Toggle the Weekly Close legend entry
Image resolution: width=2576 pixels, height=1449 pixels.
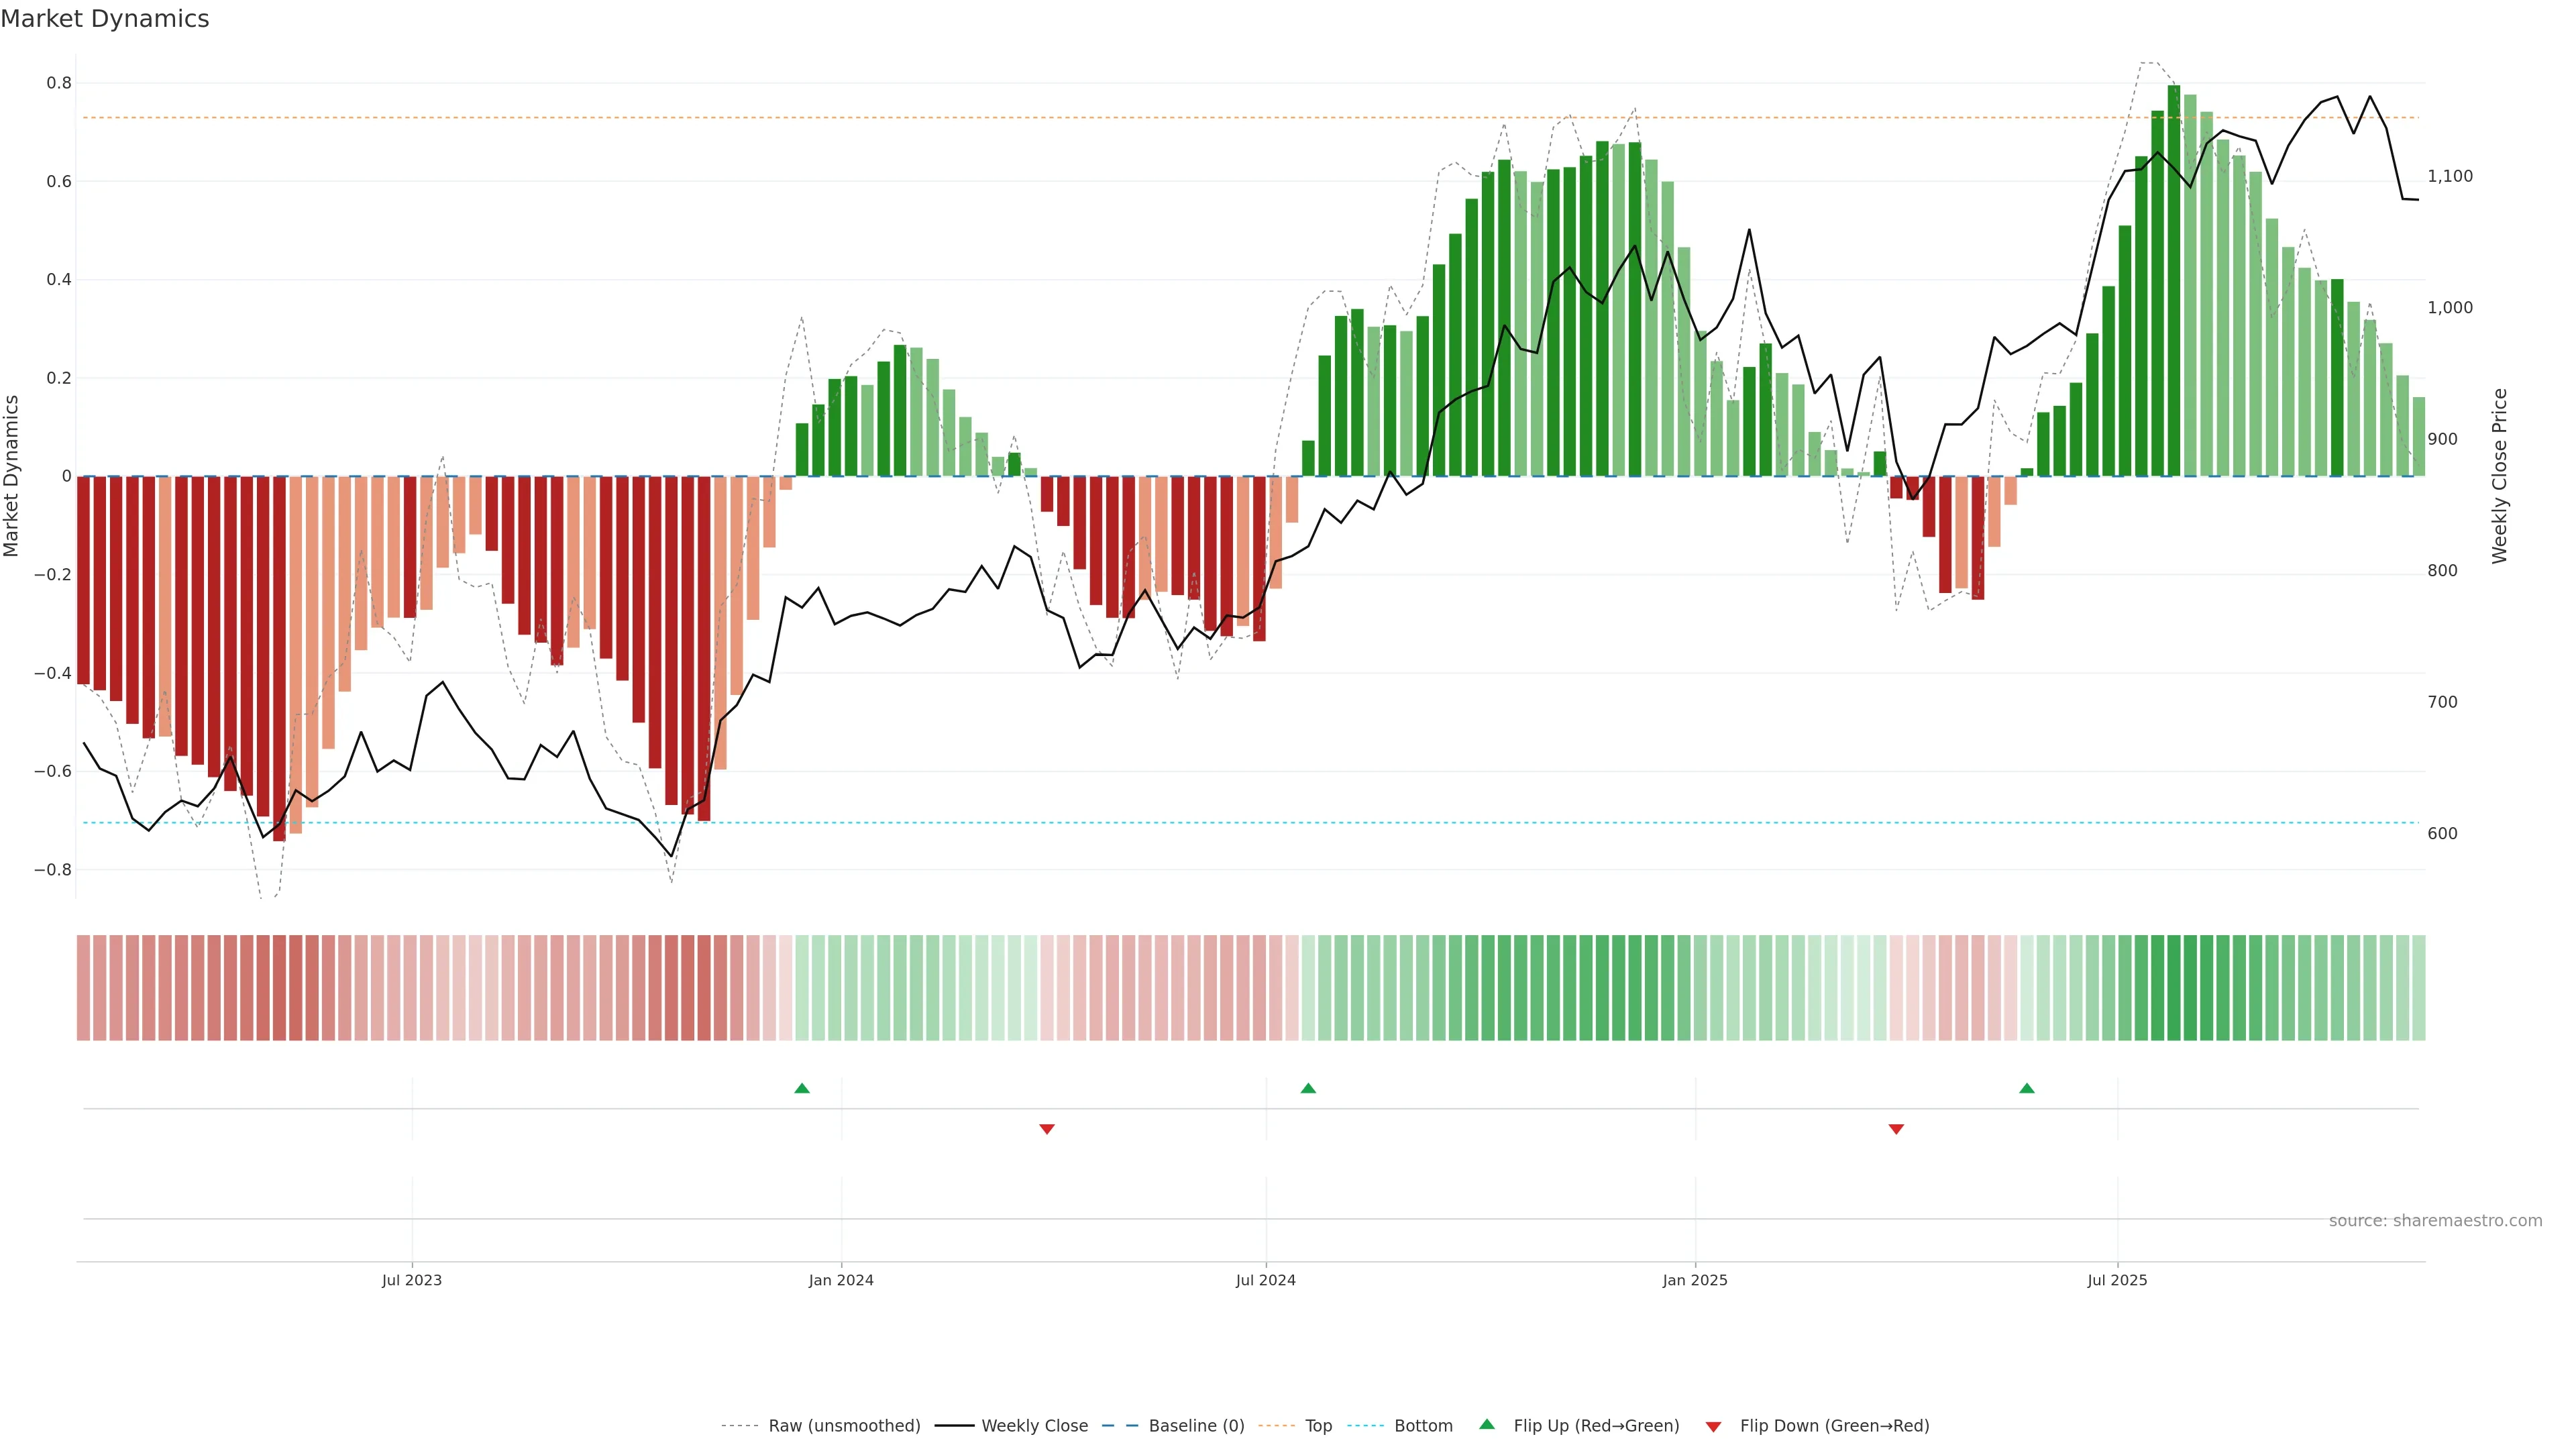click(x=1034, y=1426)
